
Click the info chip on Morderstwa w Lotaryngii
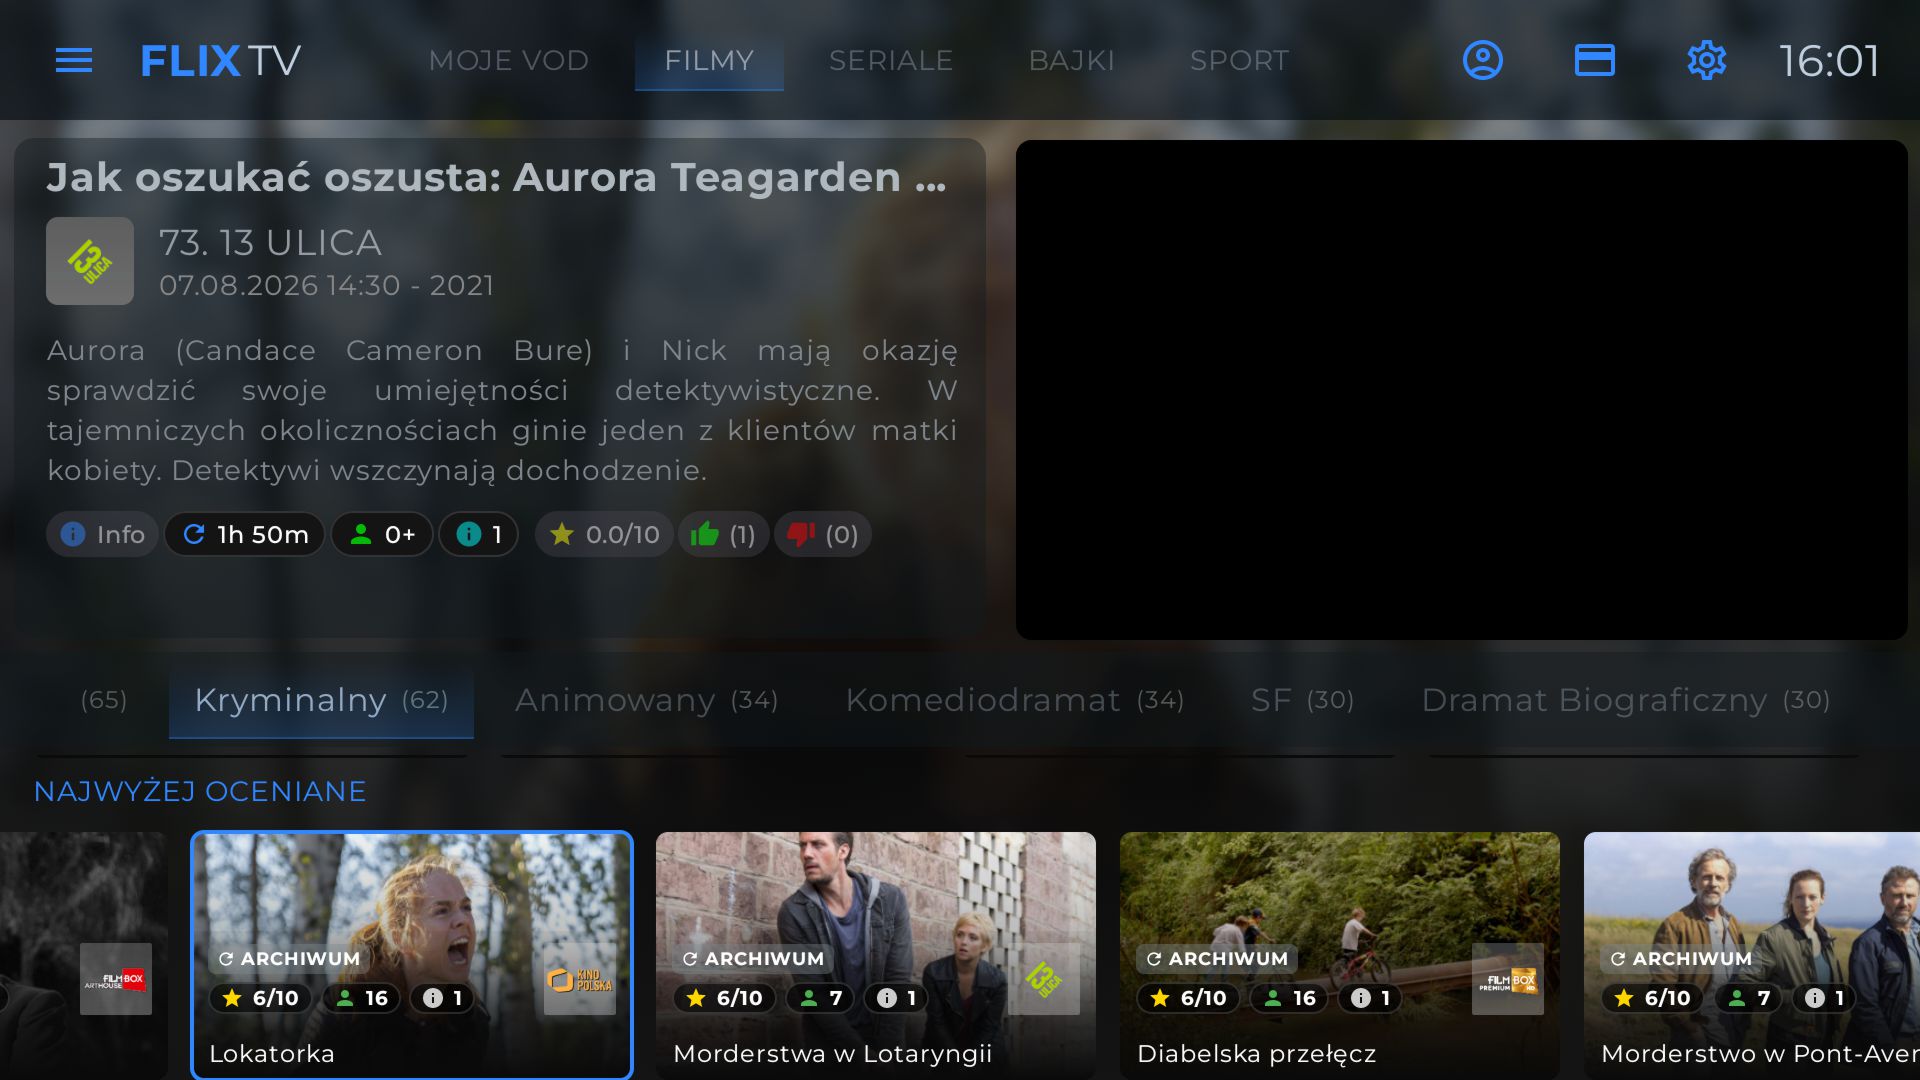point(896,998)
